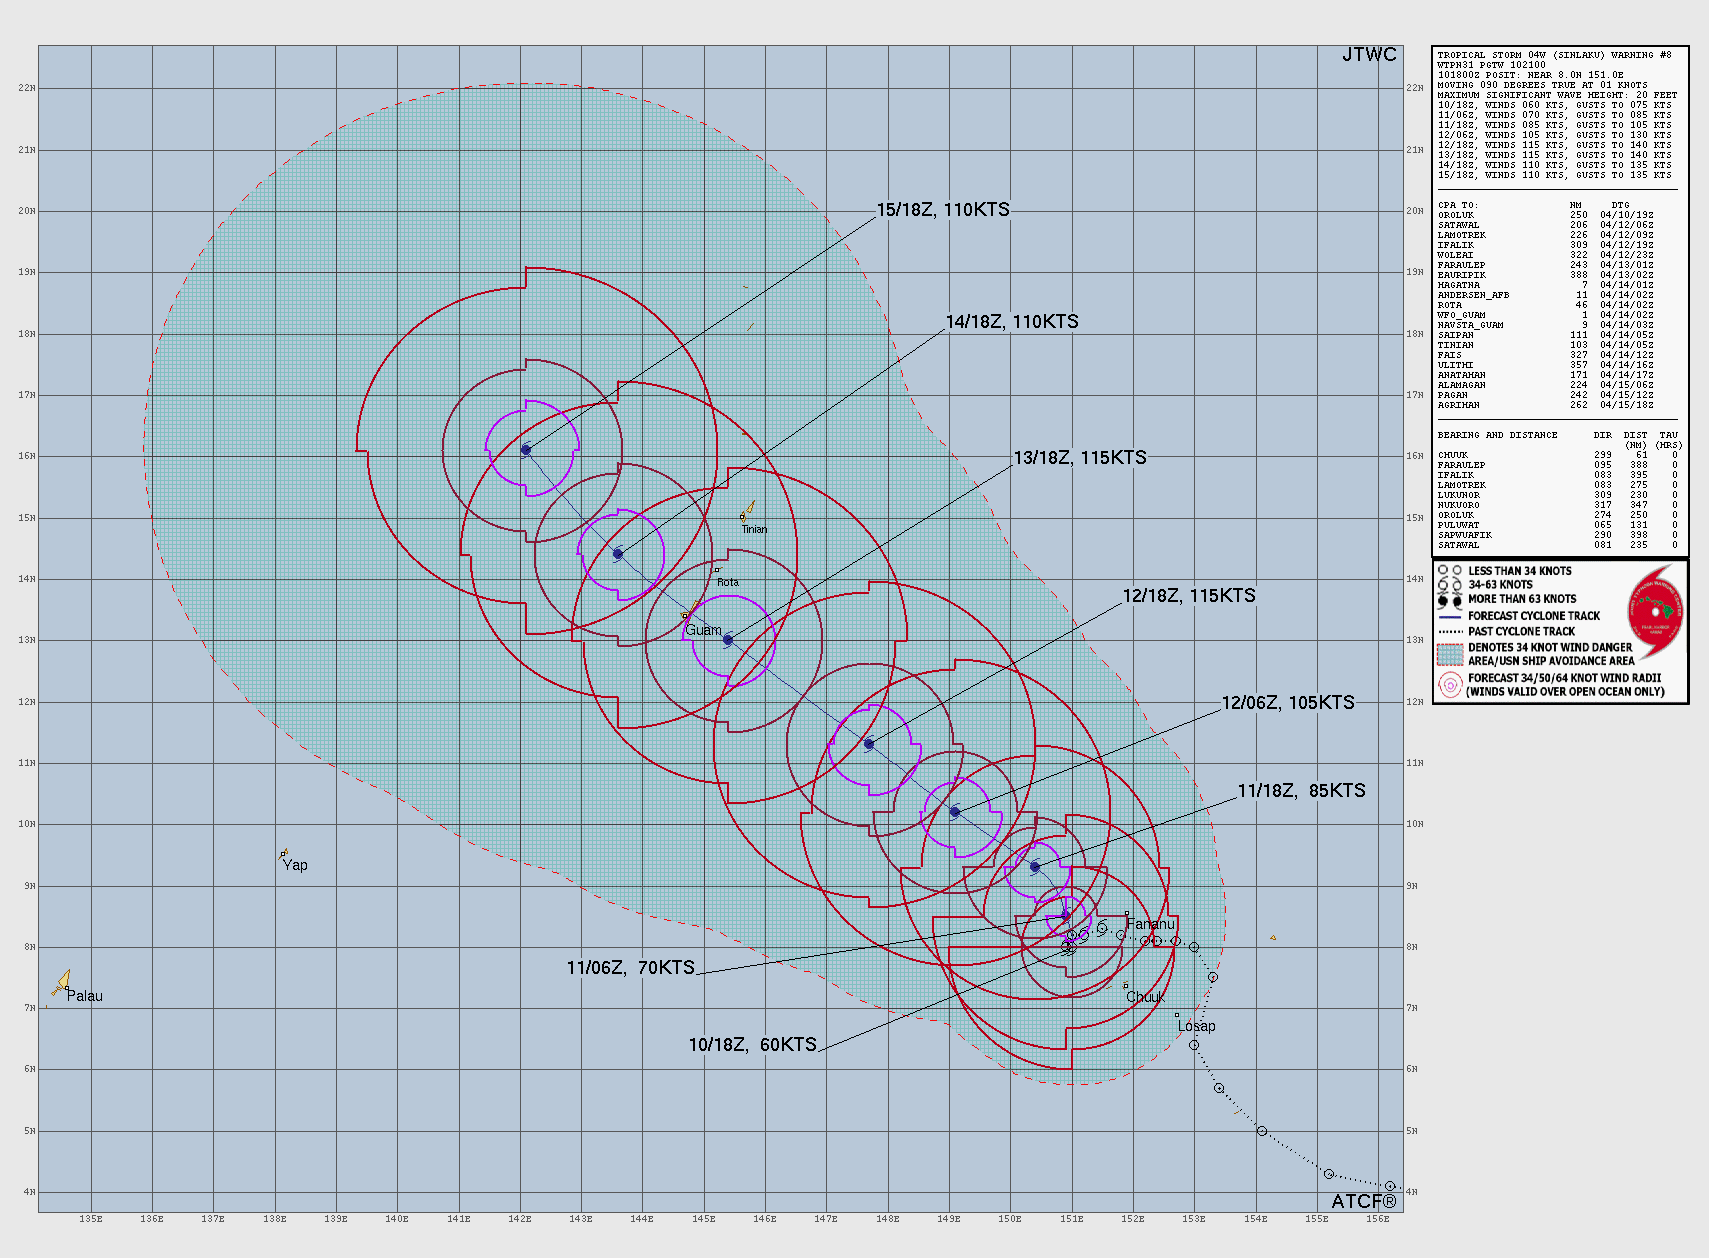Click the easternmost past track point near 156E
The image size is (1709, 1258).
(x=1390, y=1186)
